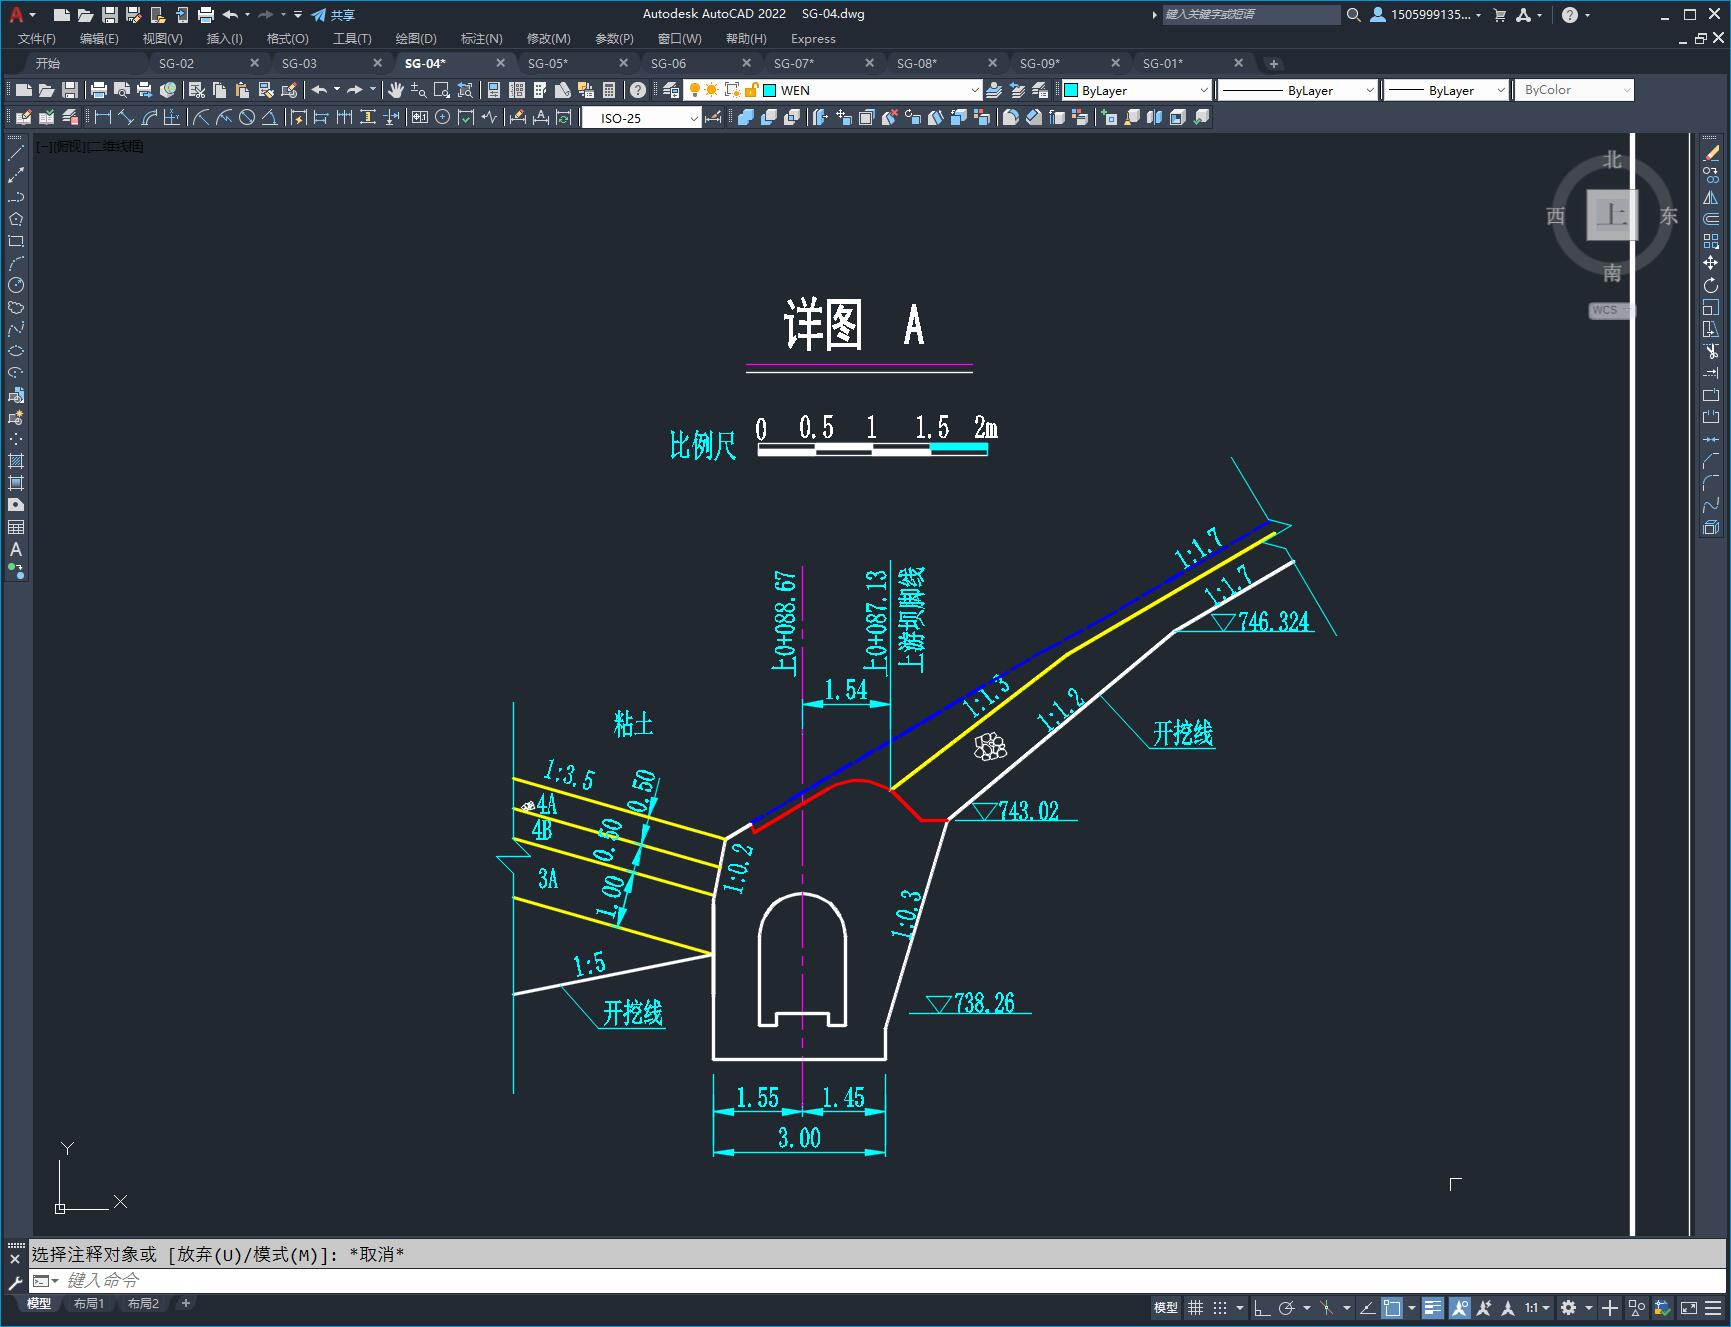Toggle snap mode dots in status bar

[1220, 1308]
